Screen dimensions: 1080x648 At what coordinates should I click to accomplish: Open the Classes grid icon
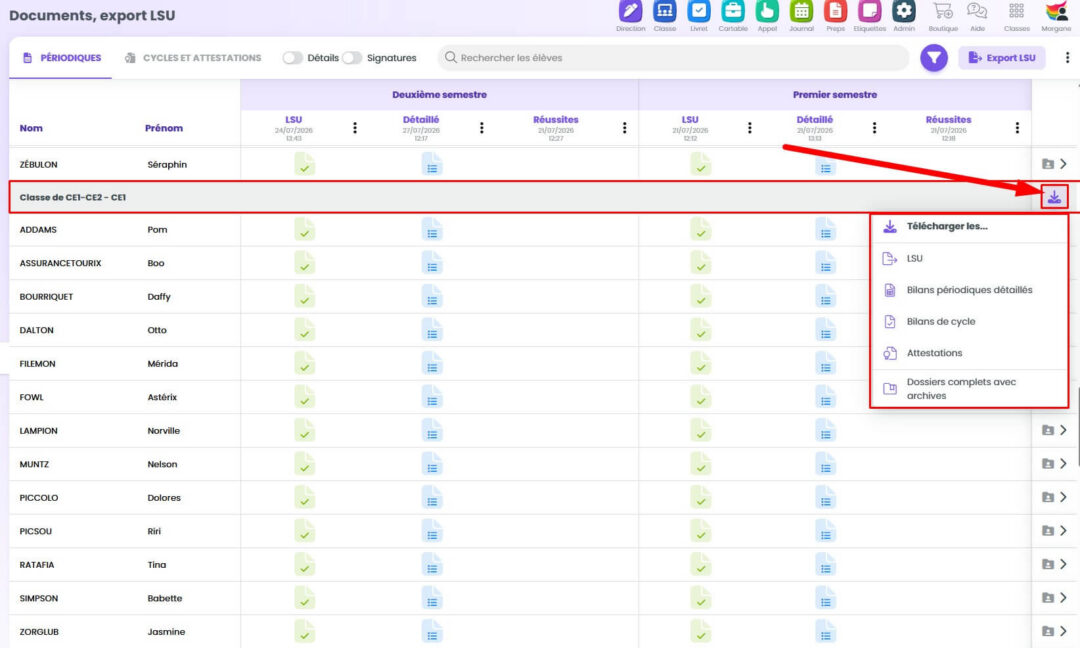coord(1016,11)
